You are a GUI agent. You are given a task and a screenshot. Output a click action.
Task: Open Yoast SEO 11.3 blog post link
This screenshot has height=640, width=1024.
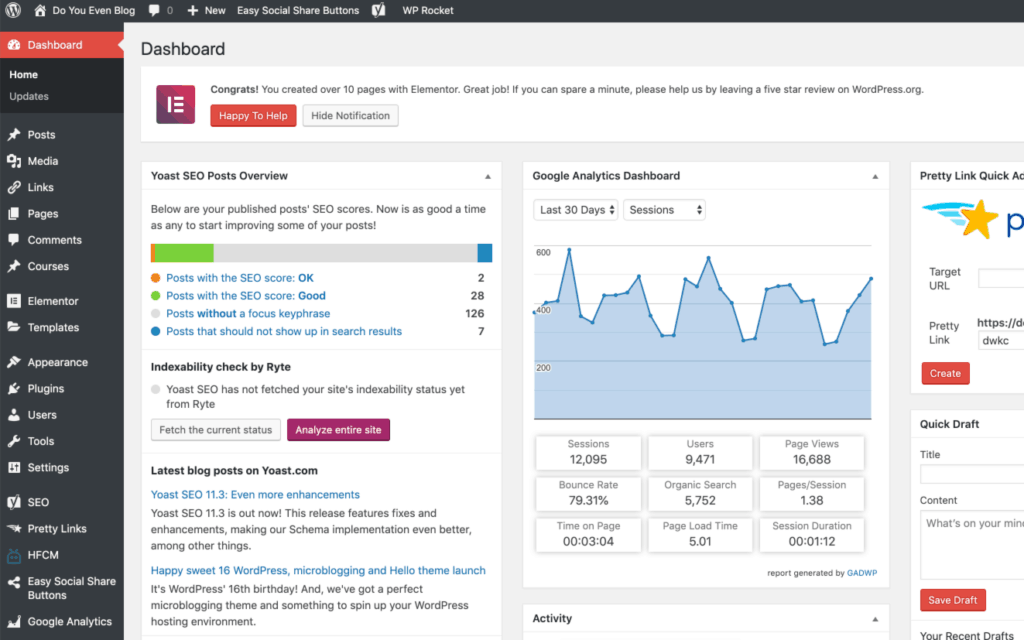pyautogui.click(x=255, y=494)
